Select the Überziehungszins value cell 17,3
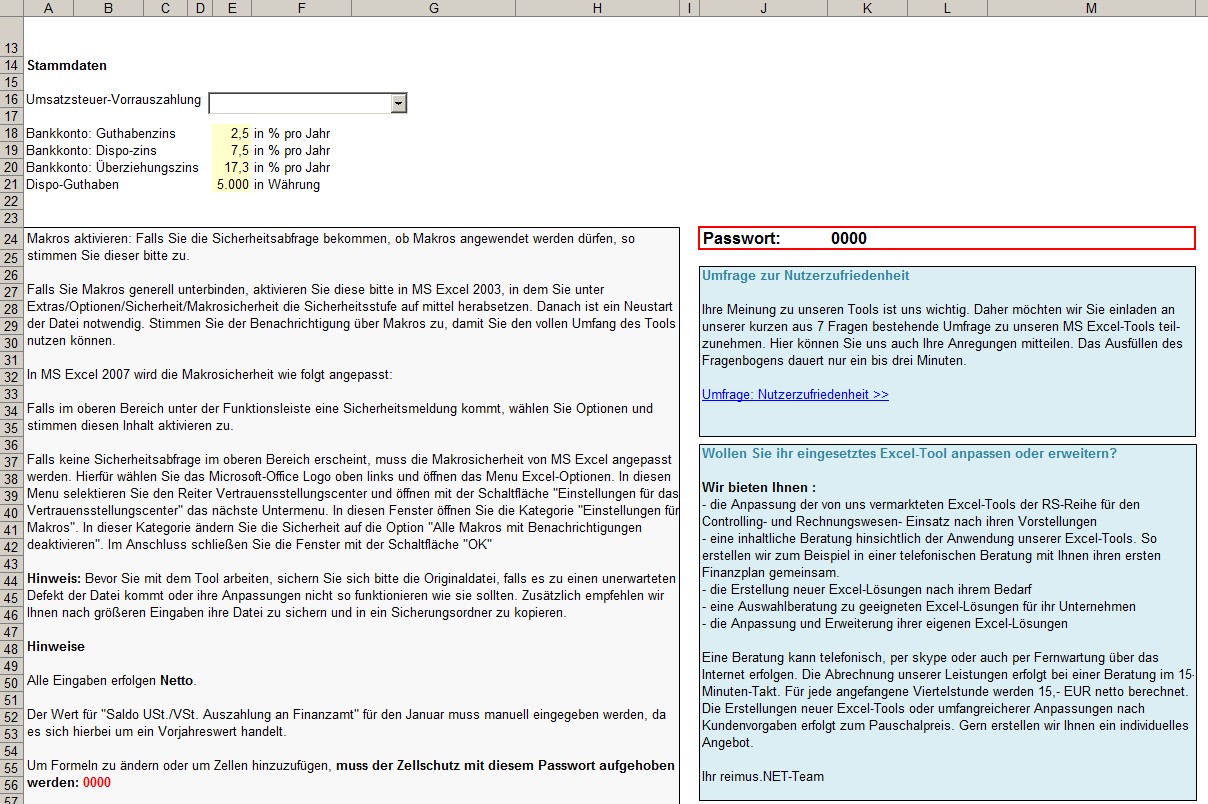The width and height of the screenshot is (1208, 804). coord(231,168)
